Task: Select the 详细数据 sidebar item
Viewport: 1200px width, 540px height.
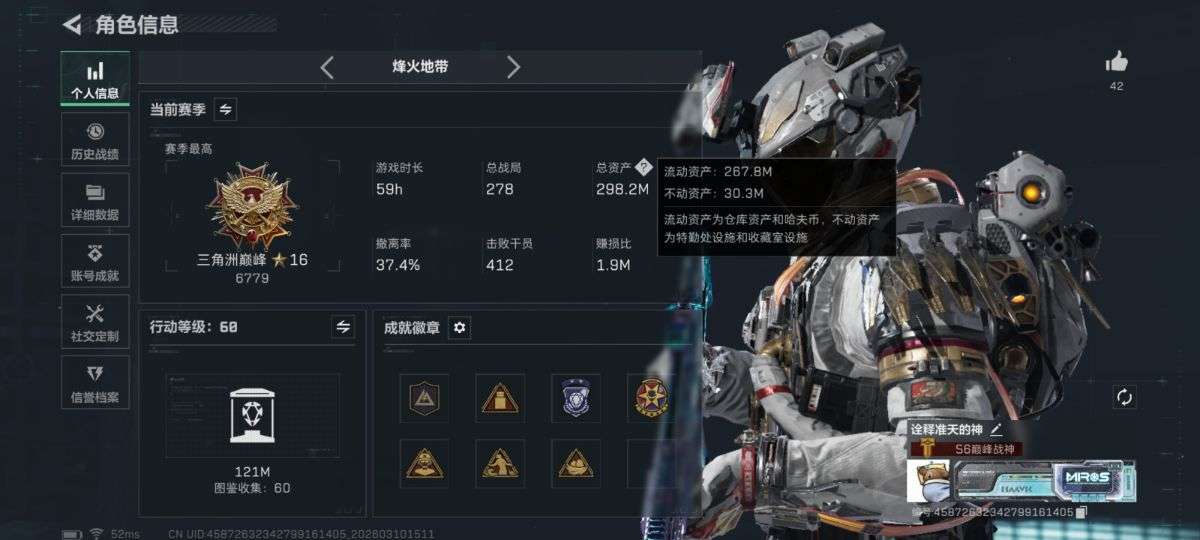Action: point(95,200)
